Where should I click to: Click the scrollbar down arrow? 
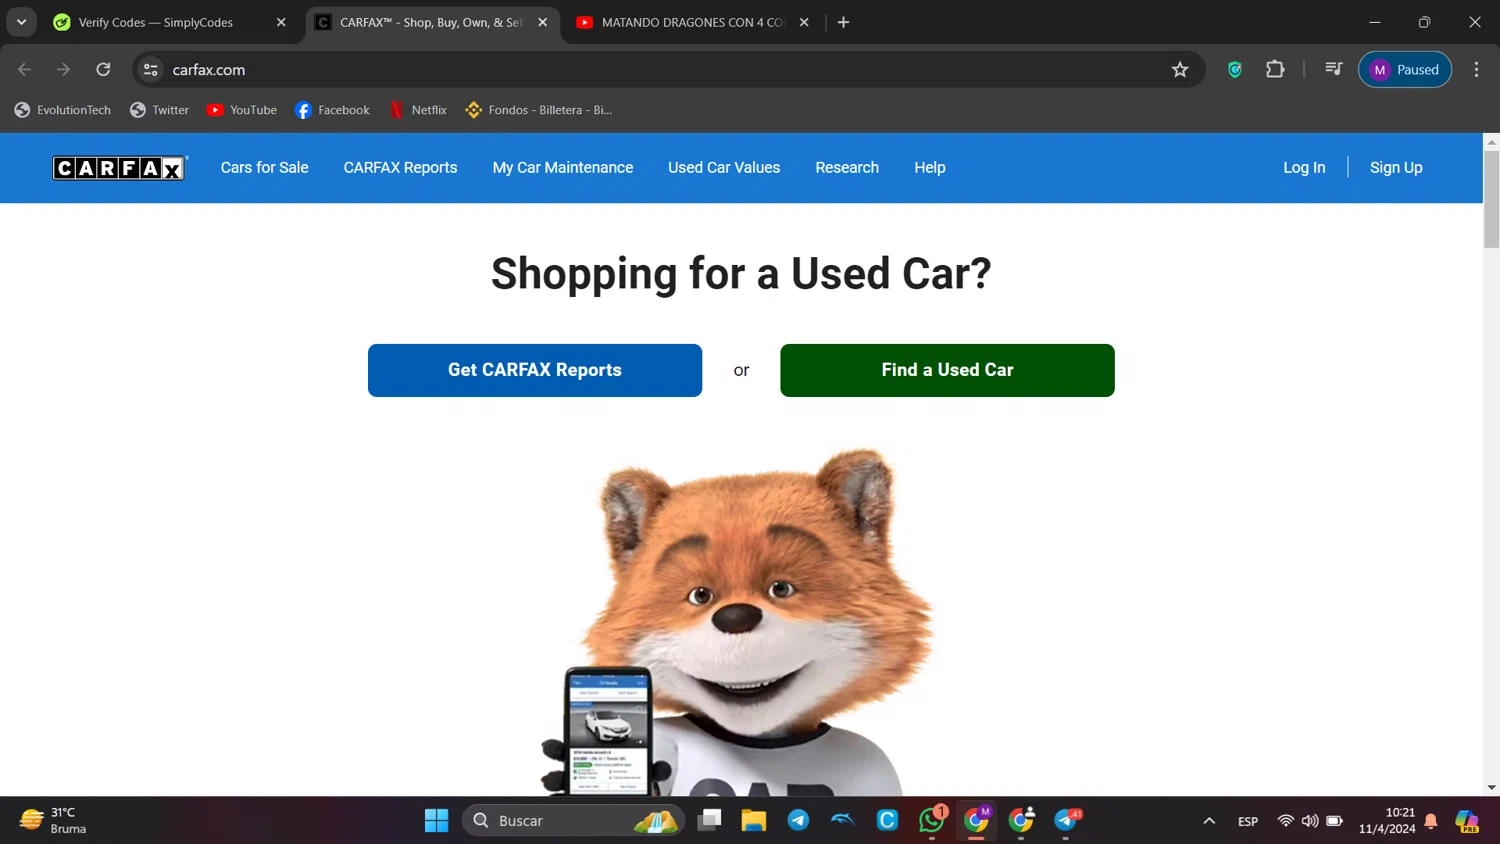click(1491, 787)
